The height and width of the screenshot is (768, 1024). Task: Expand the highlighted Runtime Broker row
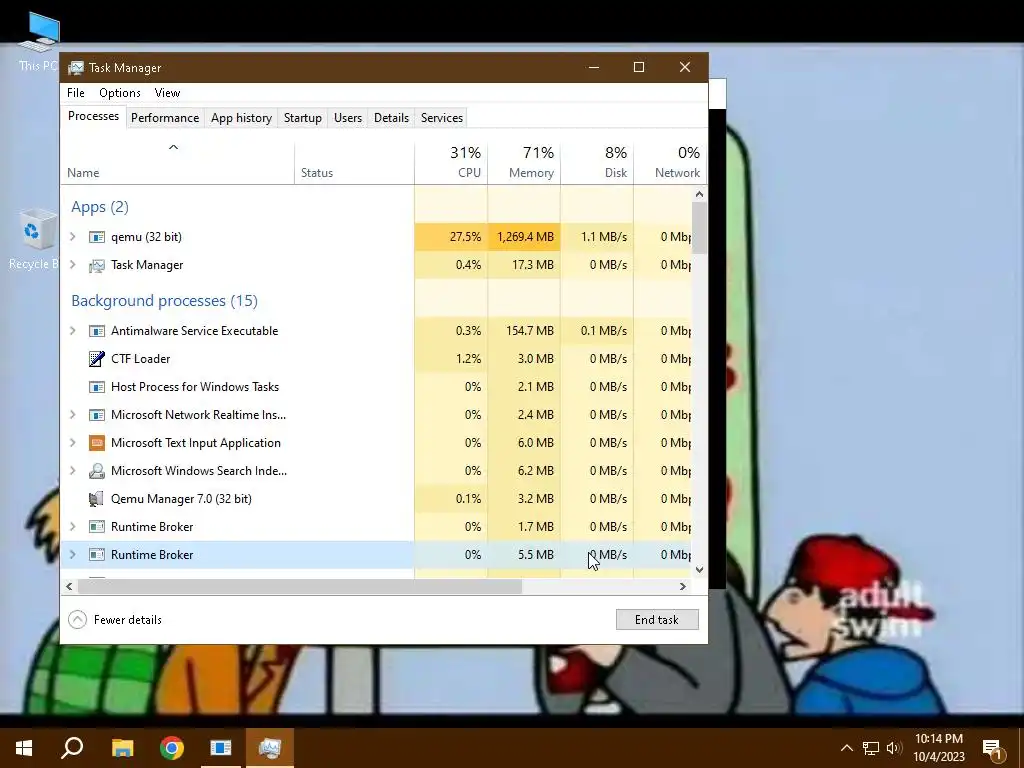pyautogui.click(x=73, y=554)
